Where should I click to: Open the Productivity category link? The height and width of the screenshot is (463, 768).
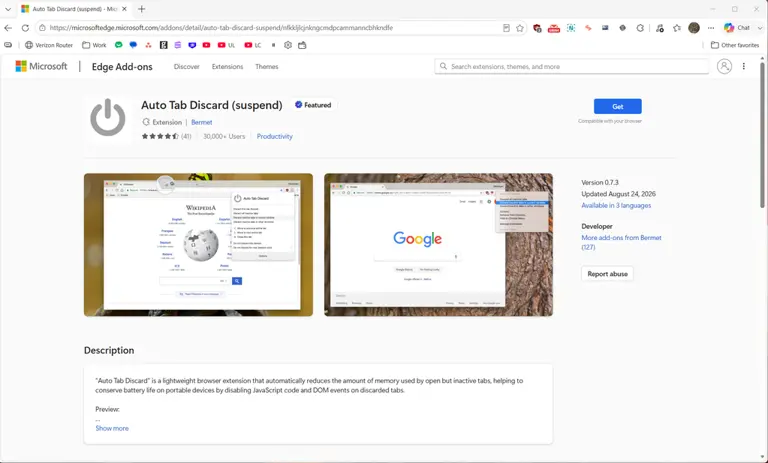tap(275, 136)
